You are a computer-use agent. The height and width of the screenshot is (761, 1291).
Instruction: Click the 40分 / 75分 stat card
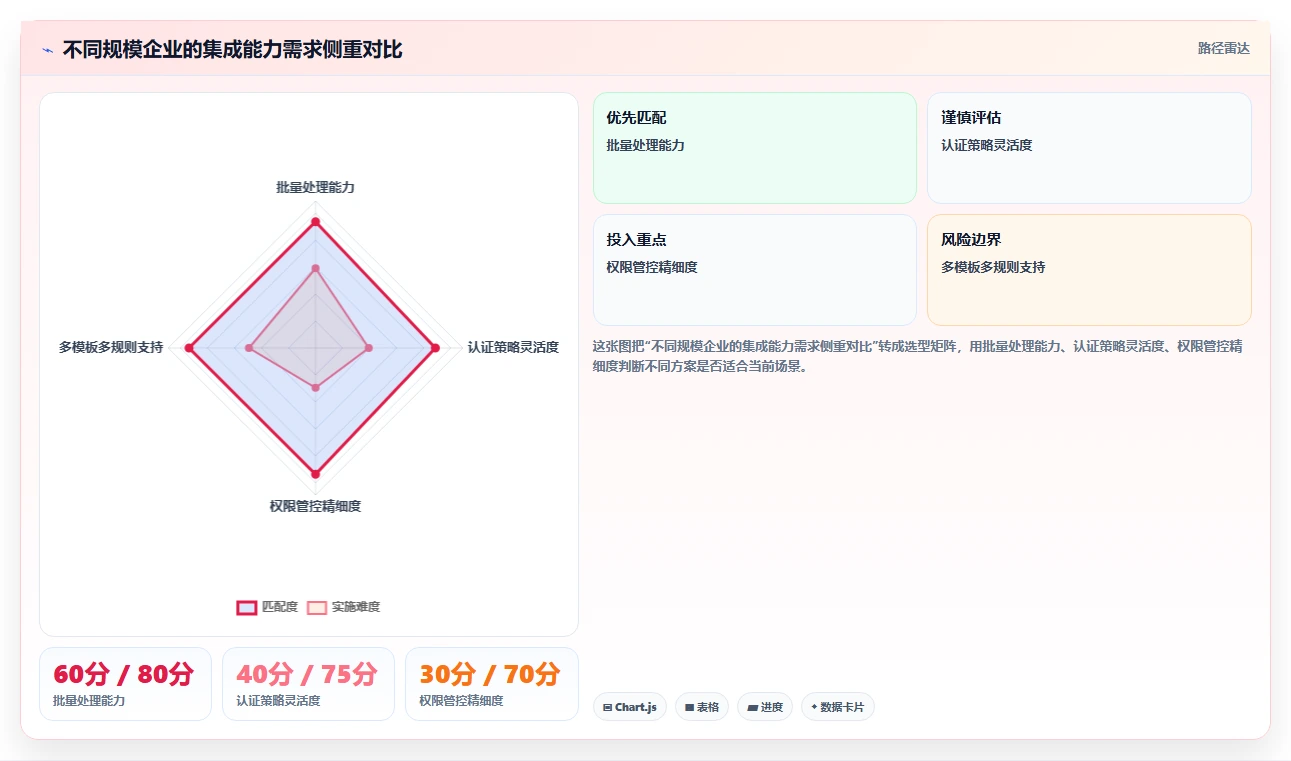pyautogui.click(x=308, y=684)
